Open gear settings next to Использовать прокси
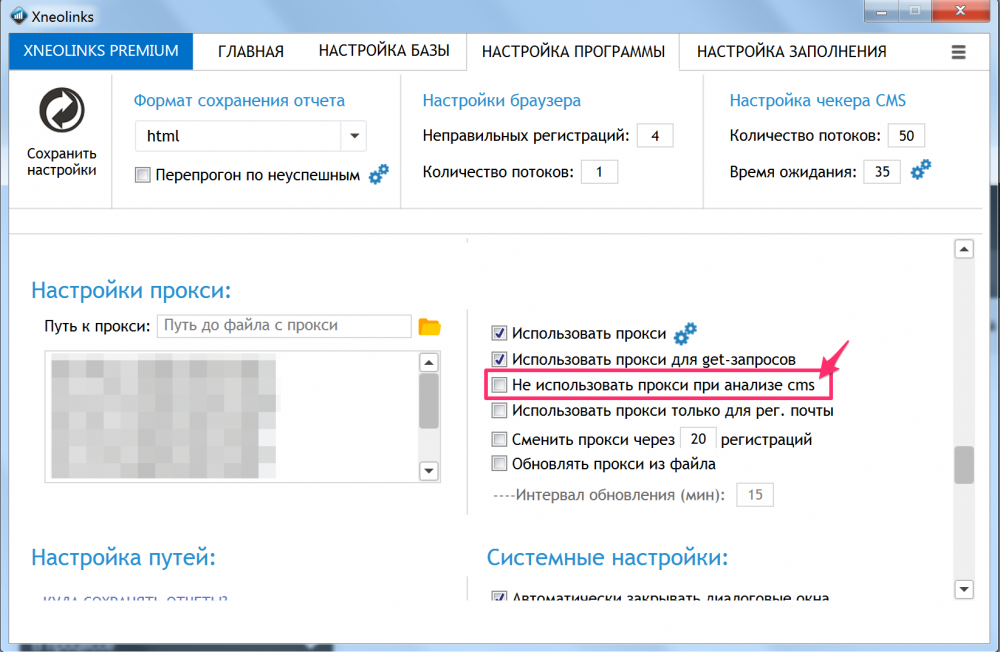The image size is (1000, 652). [x=686, y=333]
